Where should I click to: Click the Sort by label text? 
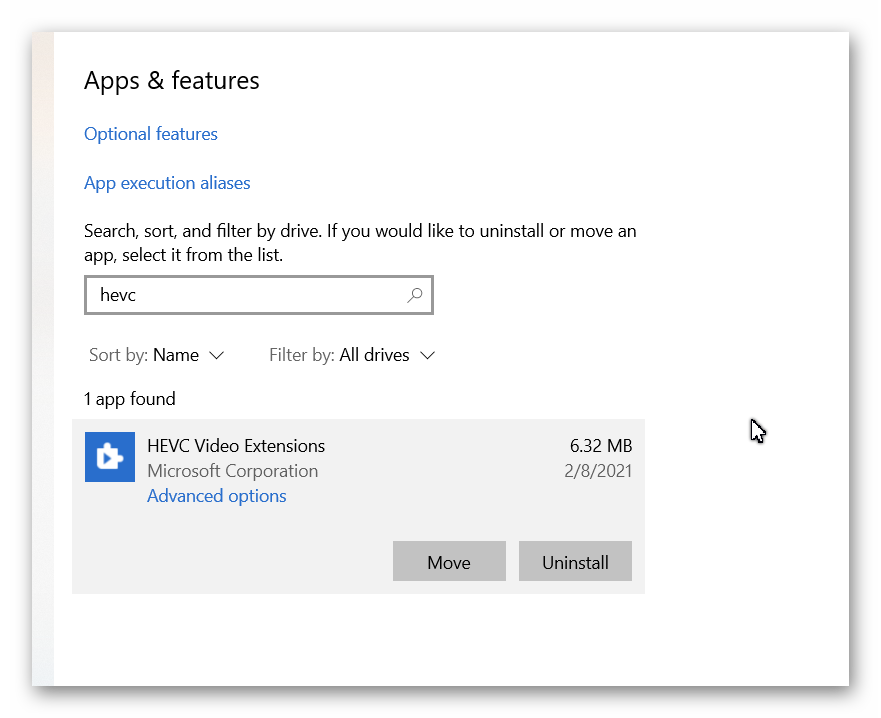[118, 355]
